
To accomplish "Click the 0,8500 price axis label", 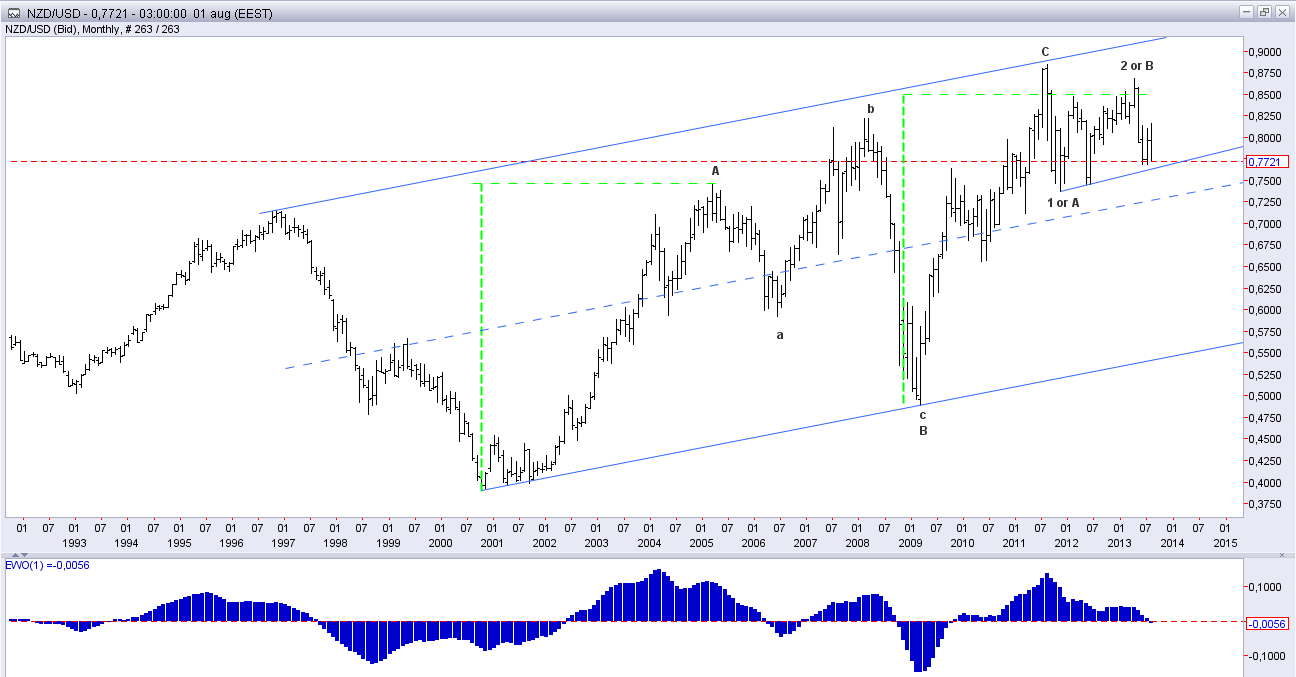I will click(x=1266, y=95).
